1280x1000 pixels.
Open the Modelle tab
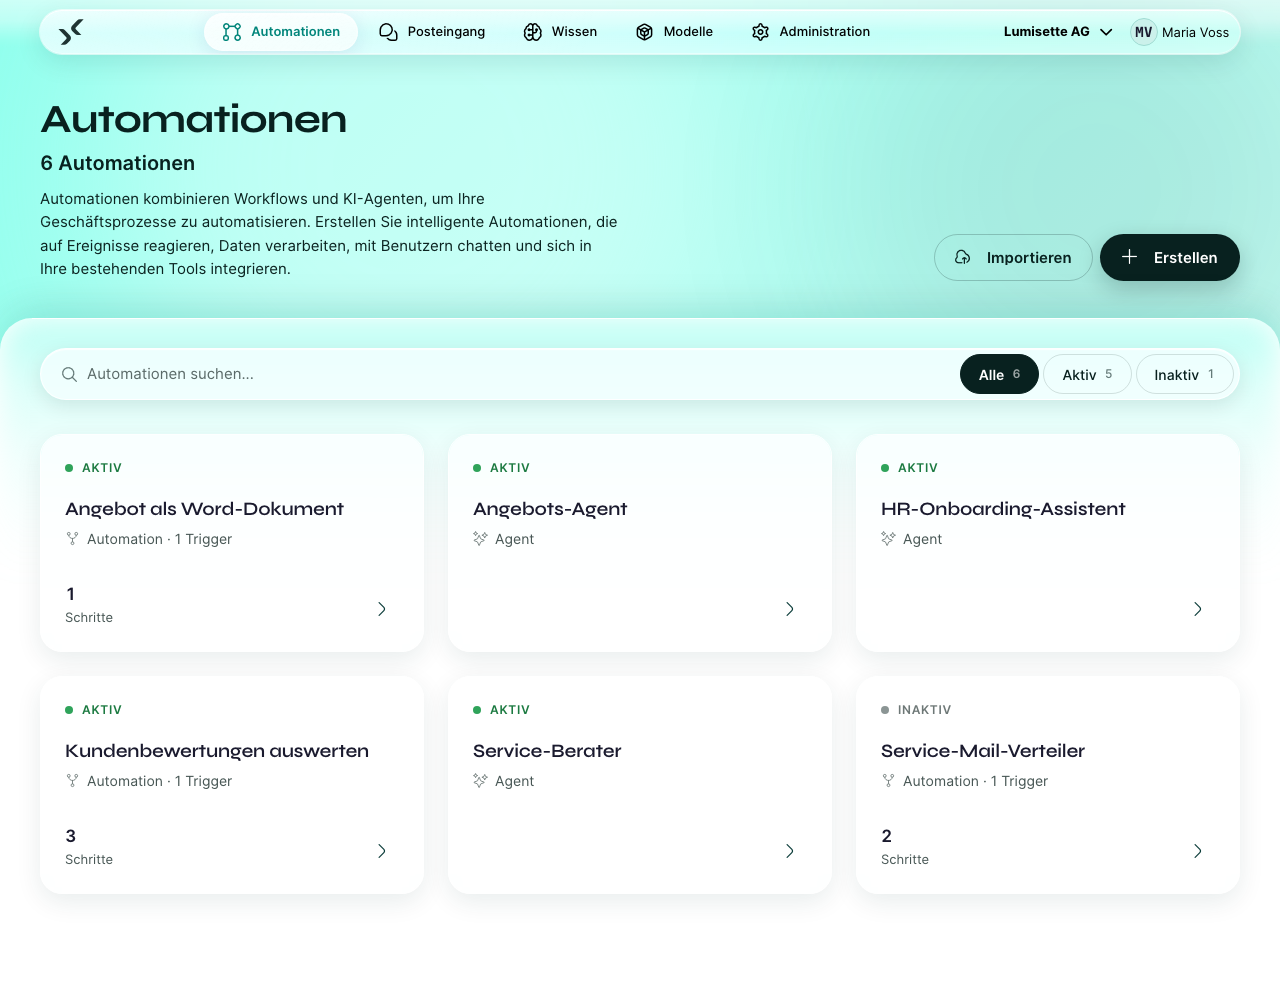(674, 32)
